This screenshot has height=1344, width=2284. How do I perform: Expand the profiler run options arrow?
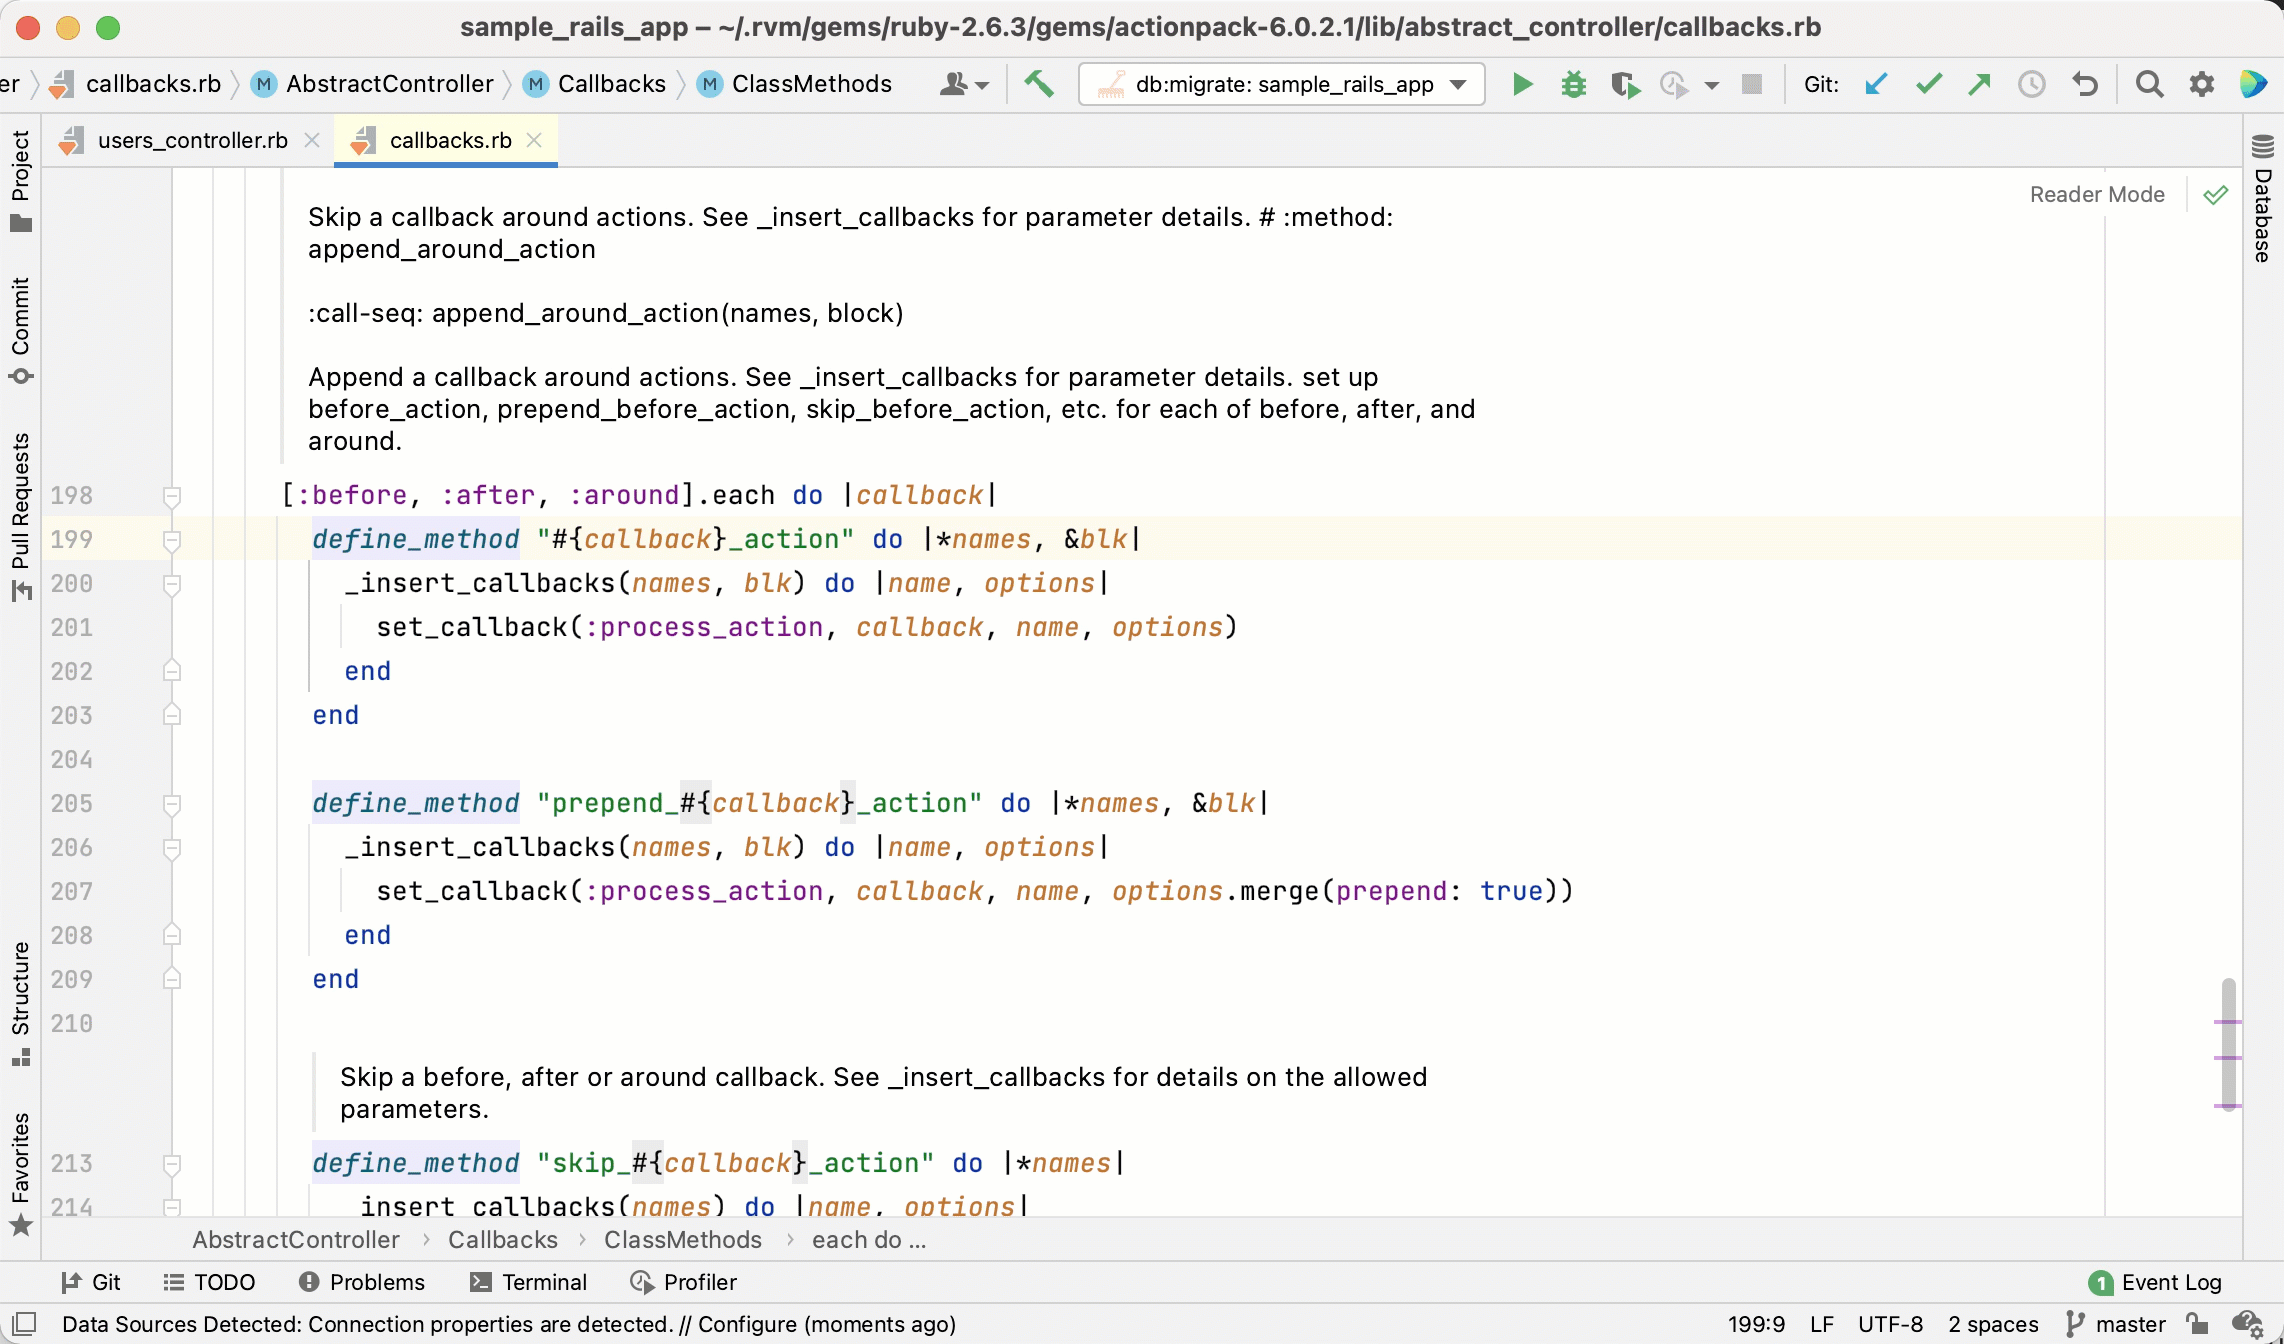(1712, 84)
